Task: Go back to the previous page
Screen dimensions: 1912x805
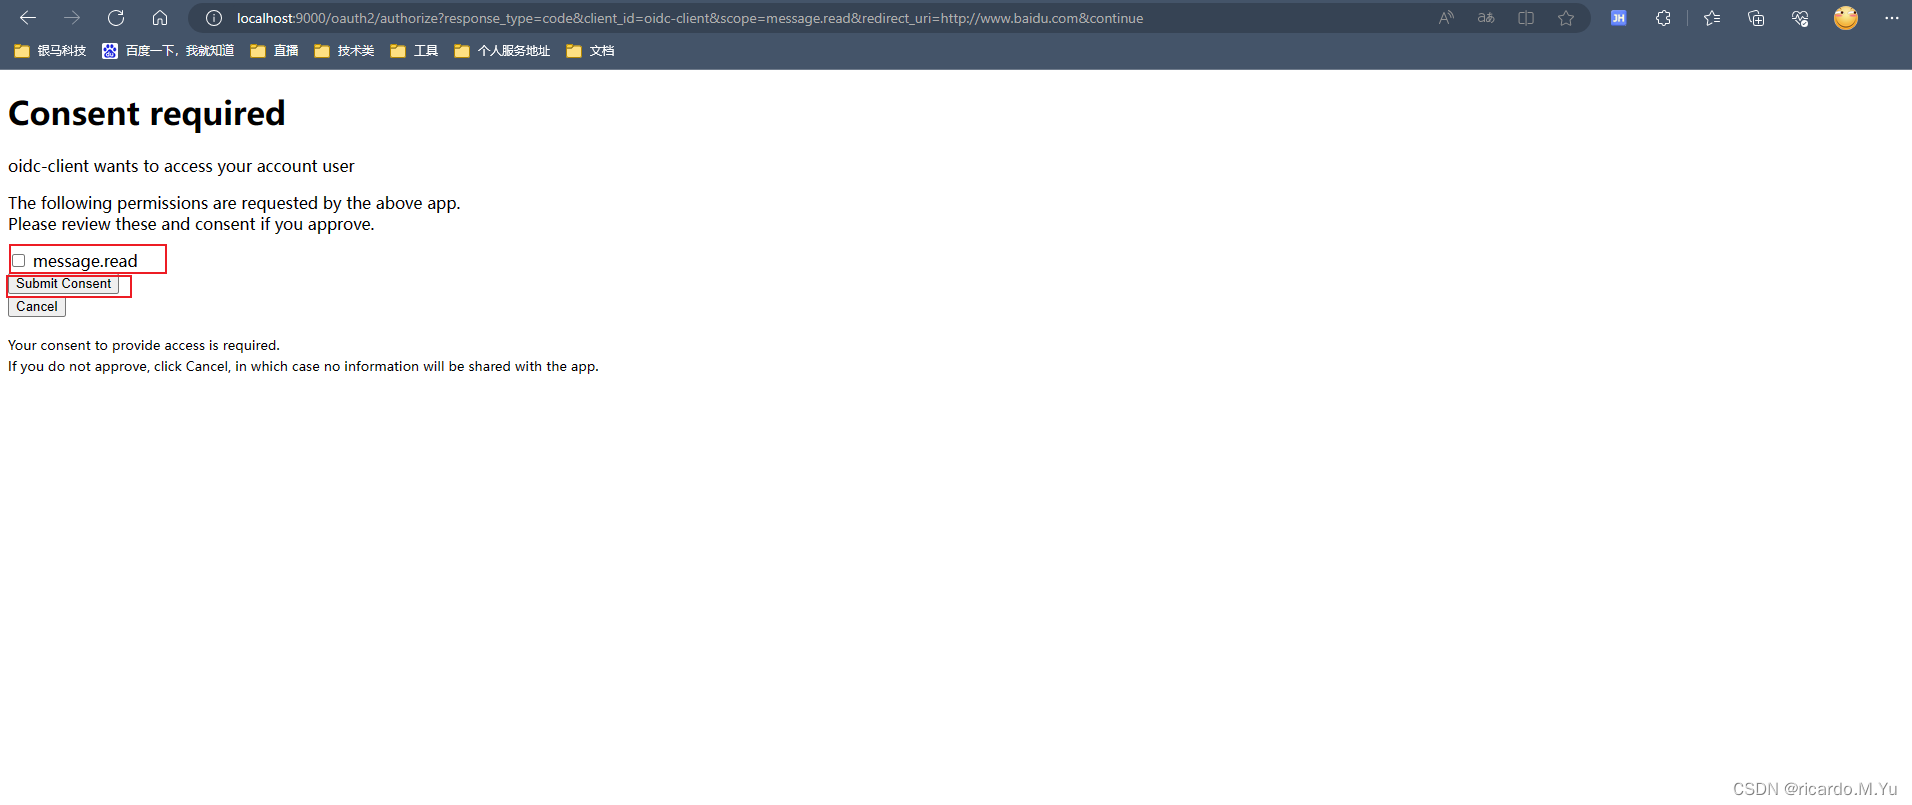Action: [28, 18]
